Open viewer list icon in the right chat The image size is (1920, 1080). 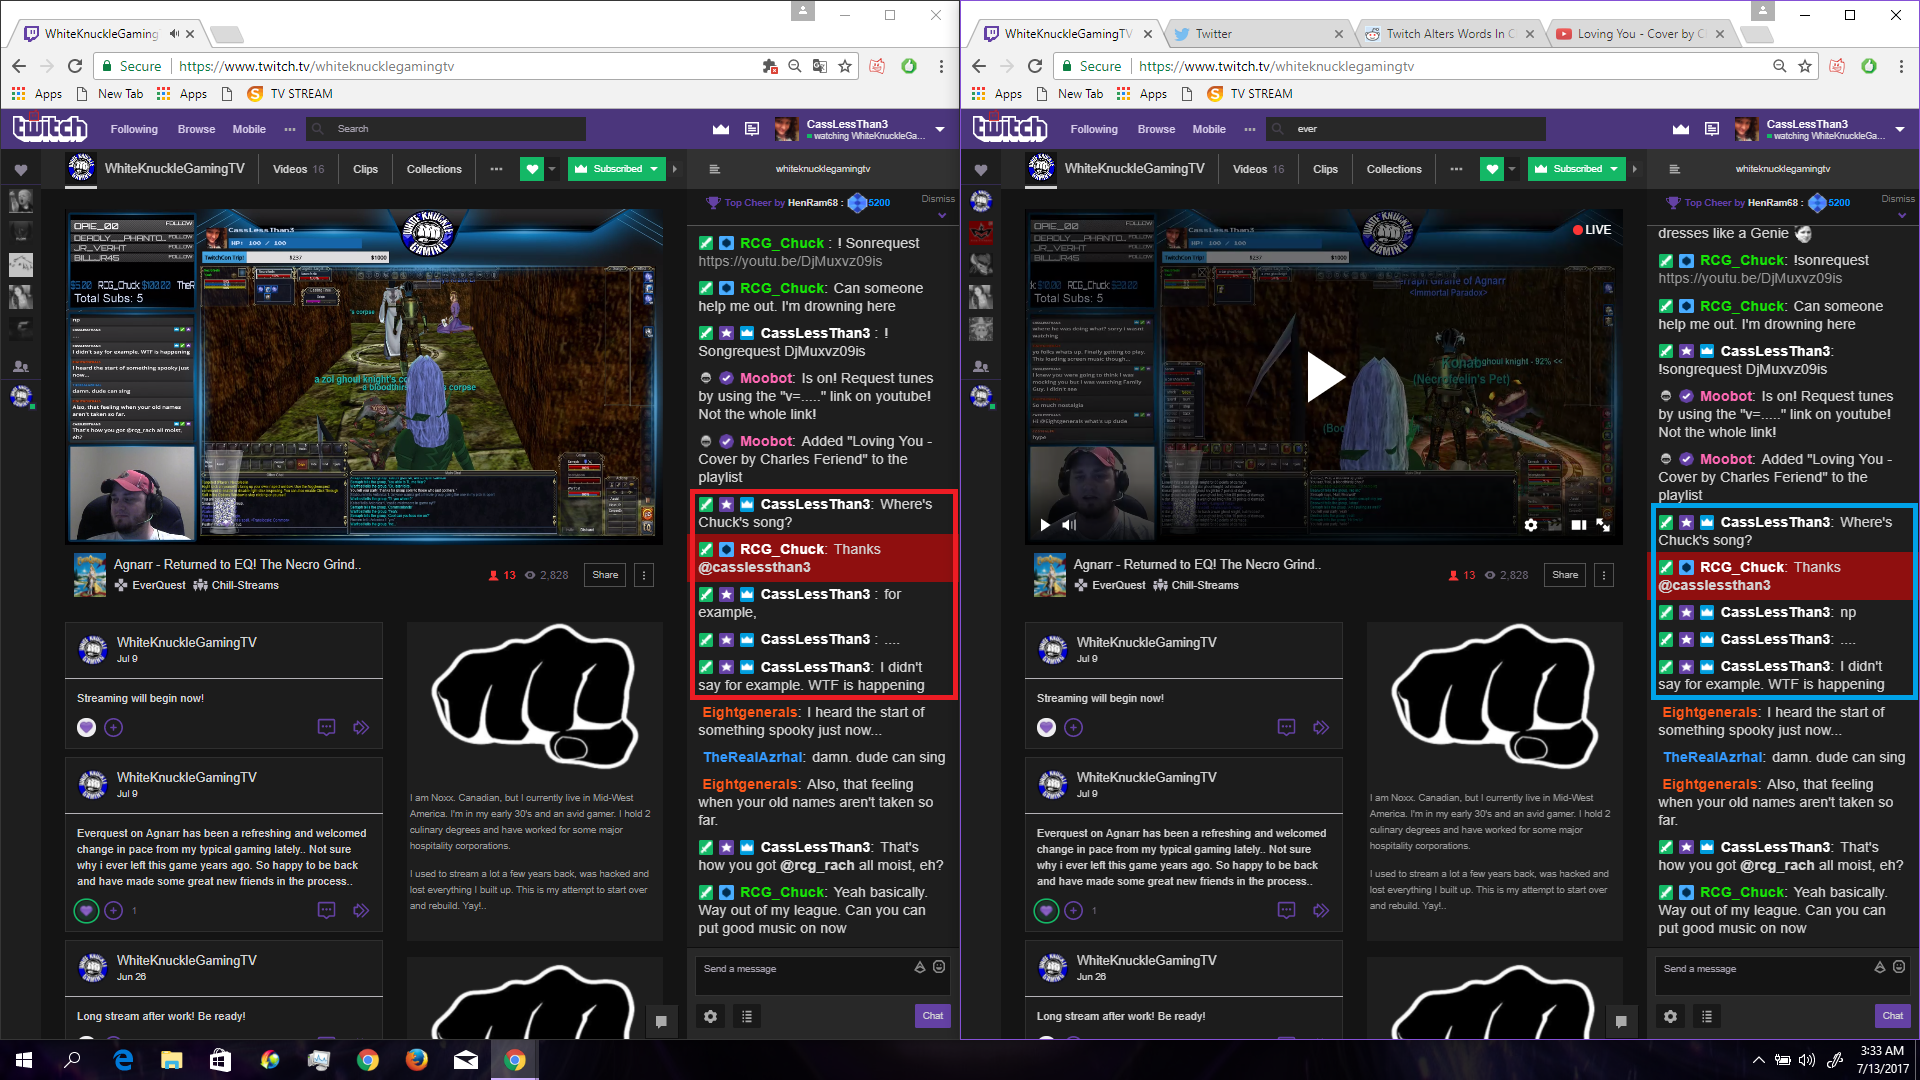coord(1707,1016)
